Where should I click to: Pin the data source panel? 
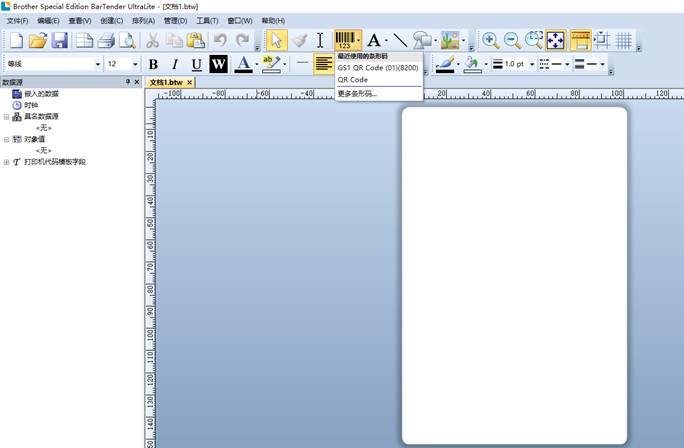coord(128,82)
